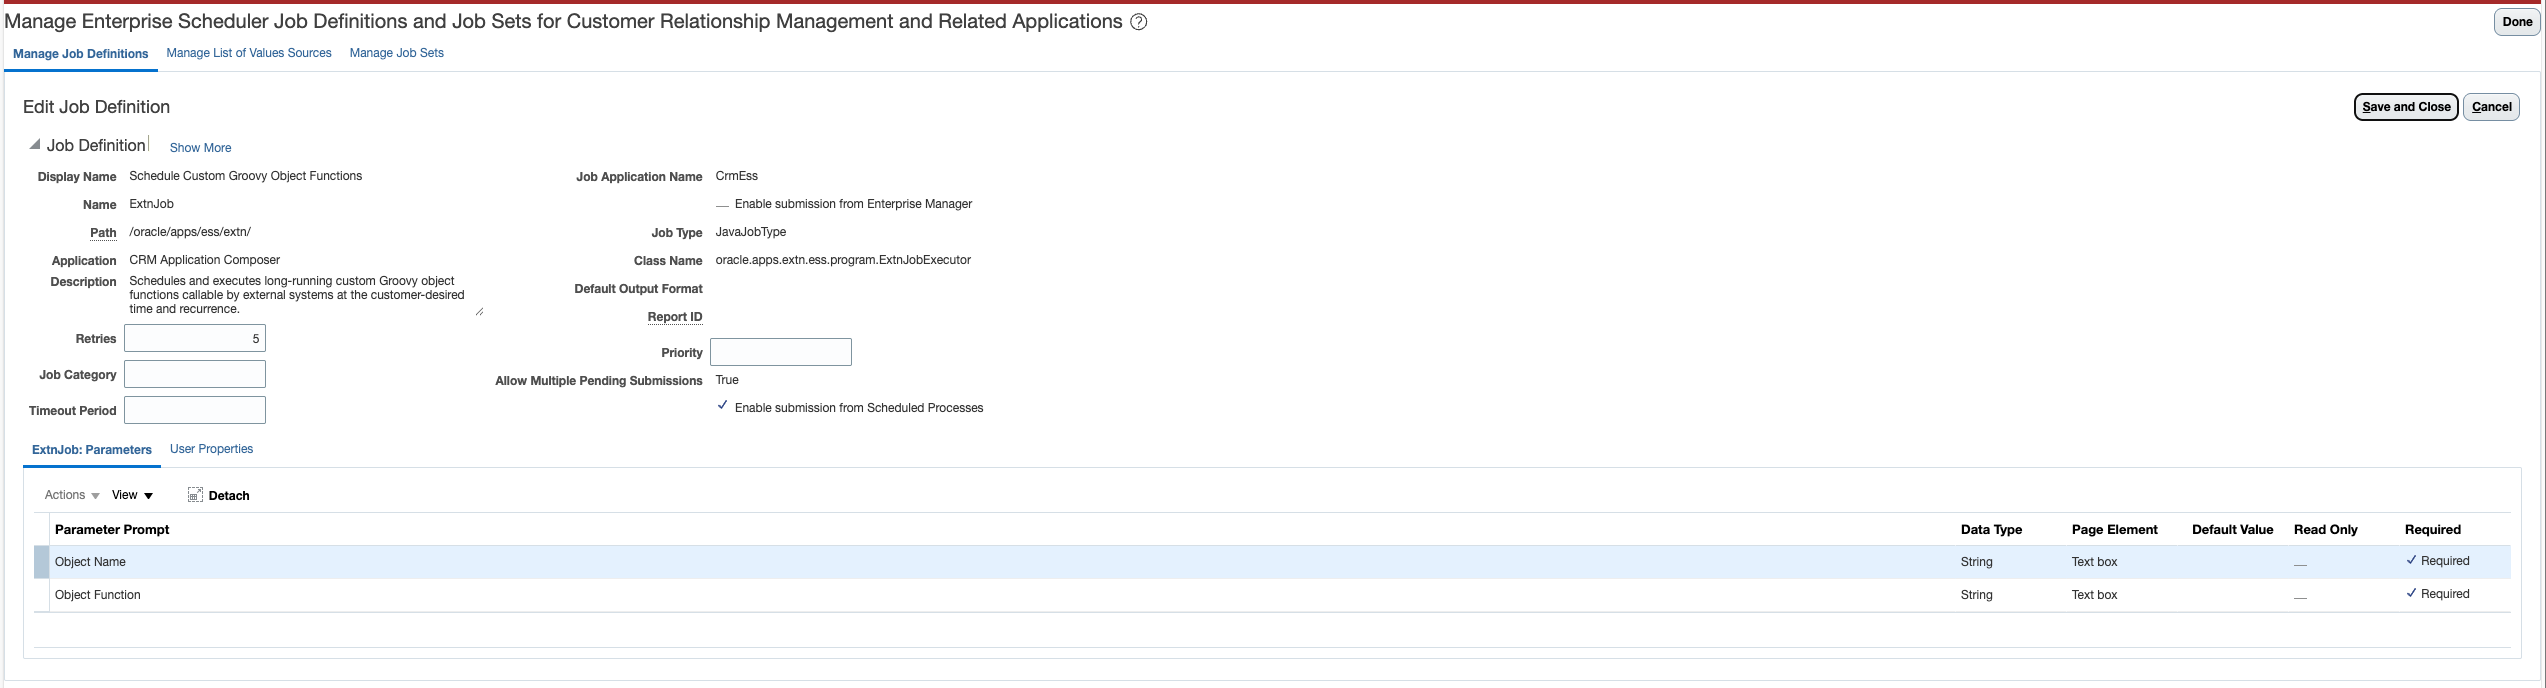Switch to Manage List of Values Sources tab
2546x688 pixels.
coord(249,53)
